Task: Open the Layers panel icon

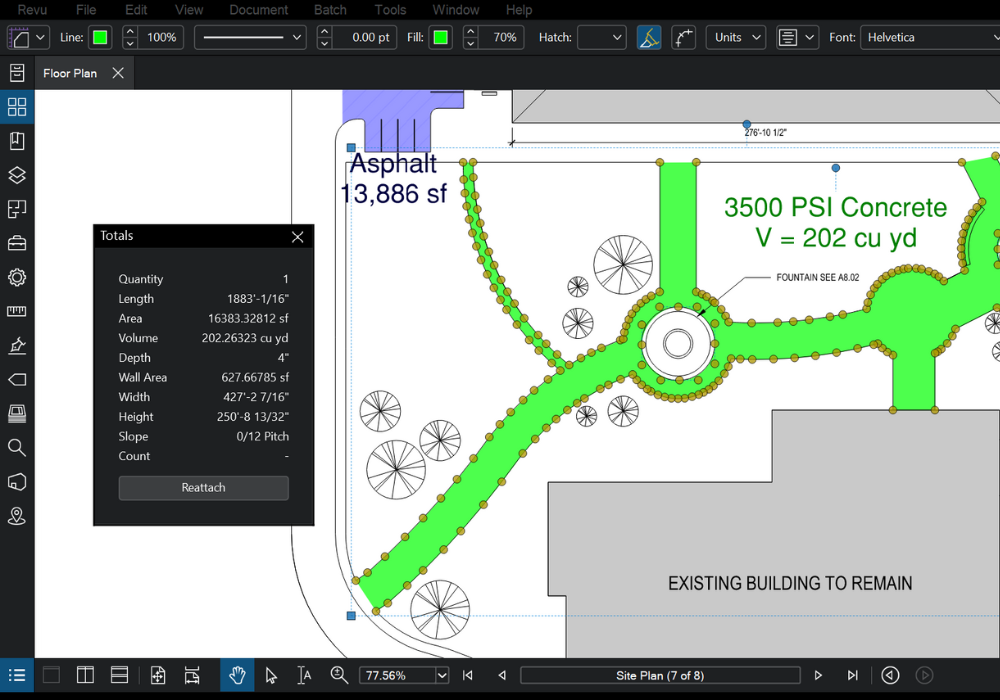Action: [x=17, y=175]
